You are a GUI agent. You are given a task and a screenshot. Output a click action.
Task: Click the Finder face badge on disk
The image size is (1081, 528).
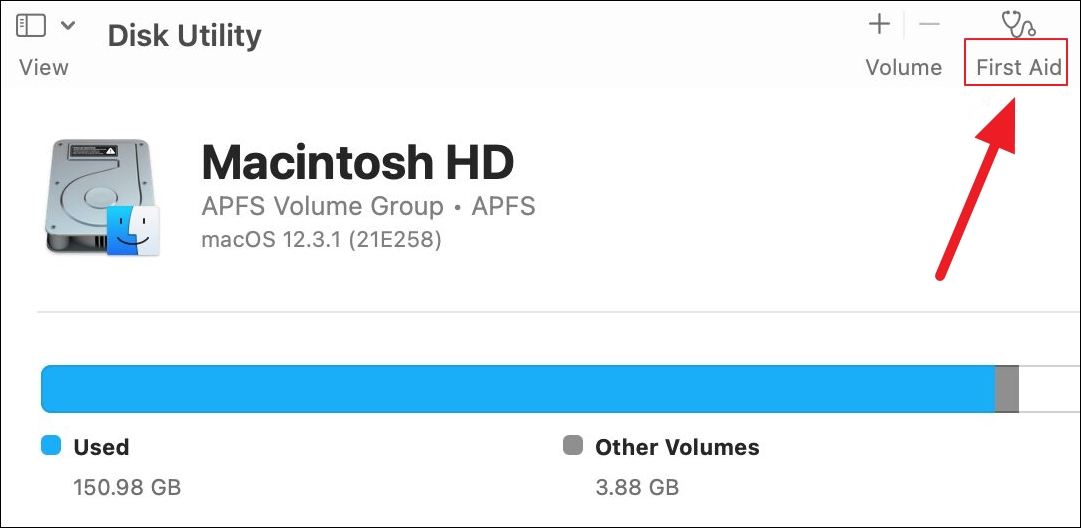pyautogui.click(x=134, y=230)
